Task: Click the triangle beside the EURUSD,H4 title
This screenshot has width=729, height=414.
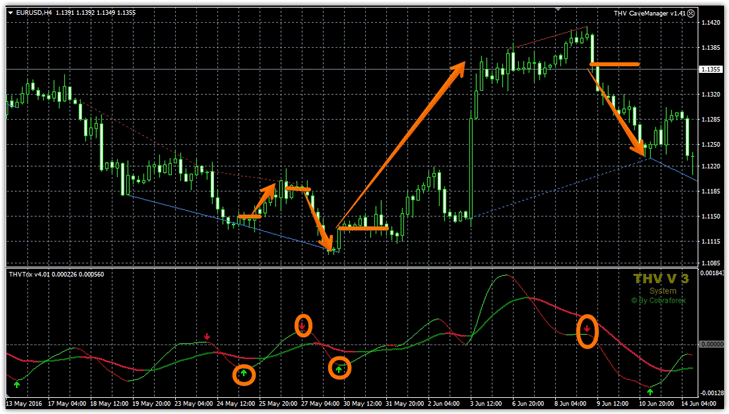Action: click(x=8, y=12)
